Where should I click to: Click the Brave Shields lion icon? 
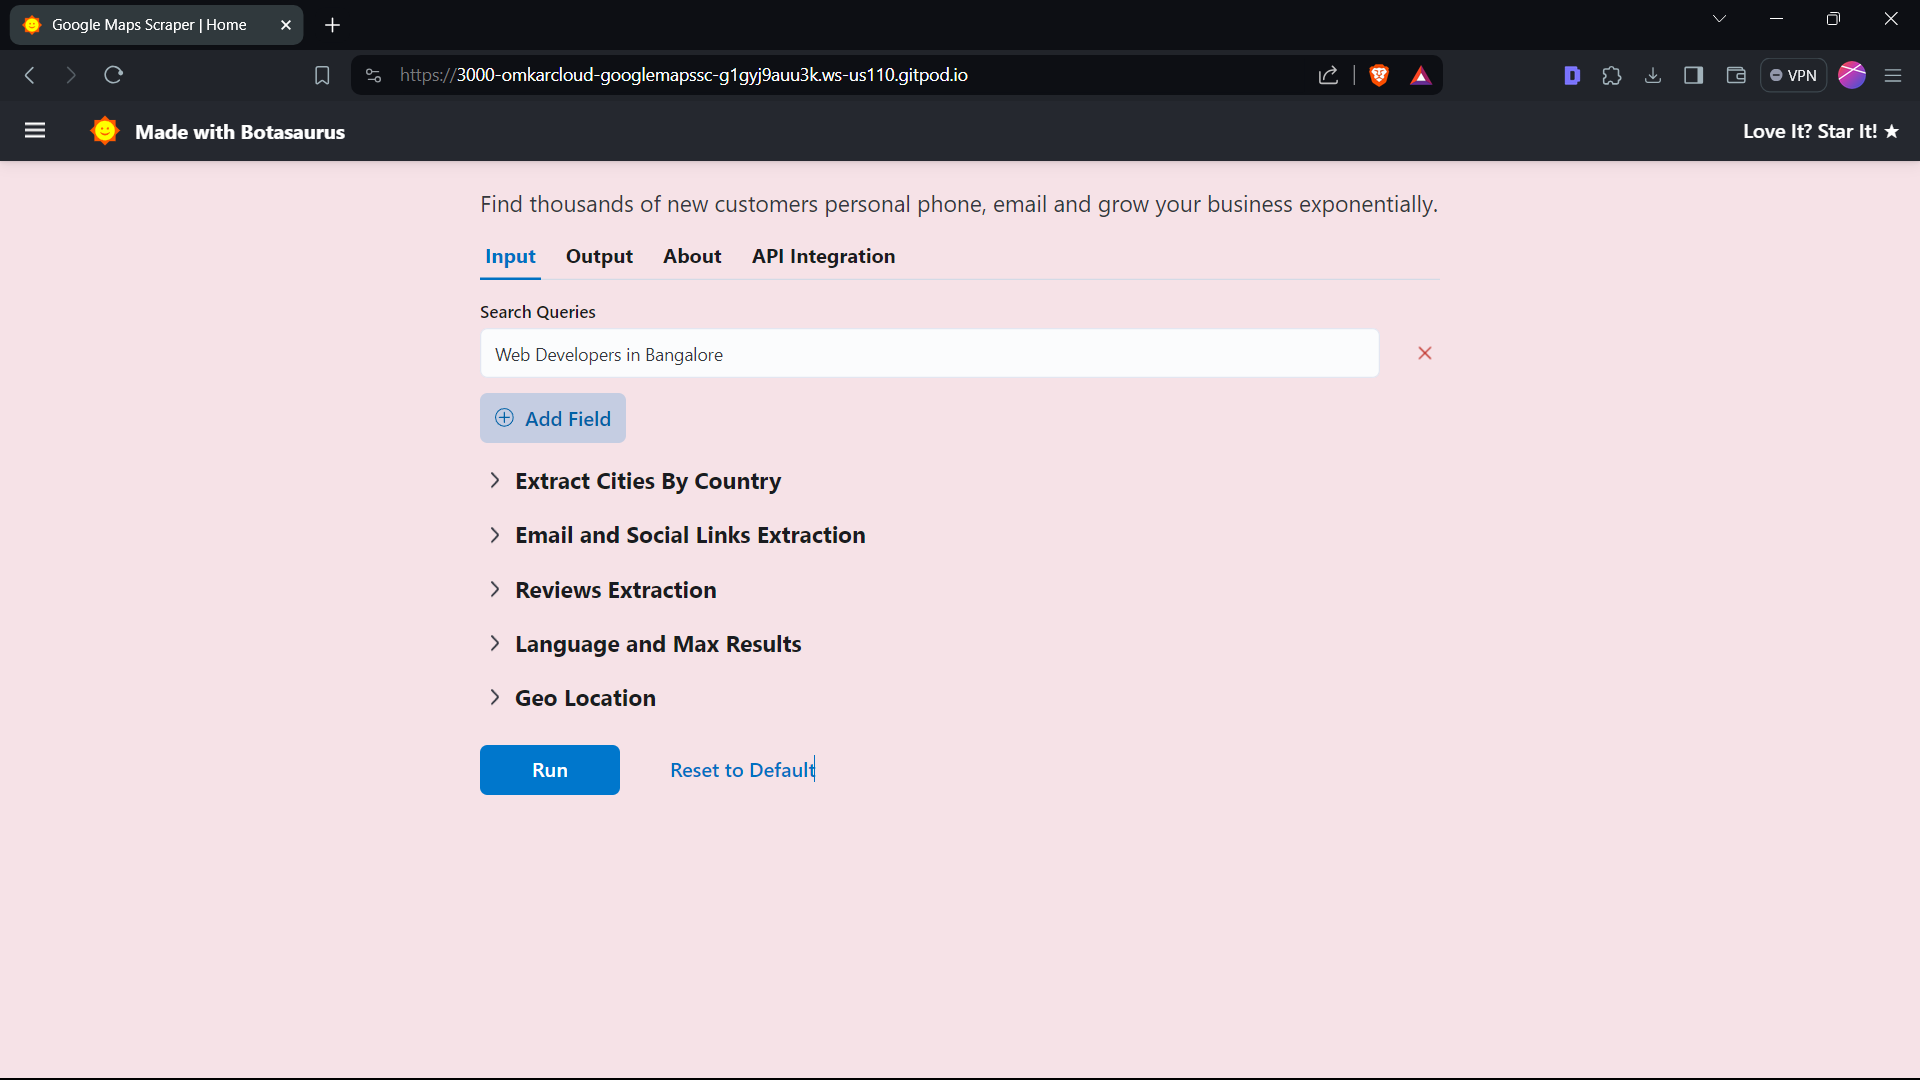click(x=1379, y=75)
